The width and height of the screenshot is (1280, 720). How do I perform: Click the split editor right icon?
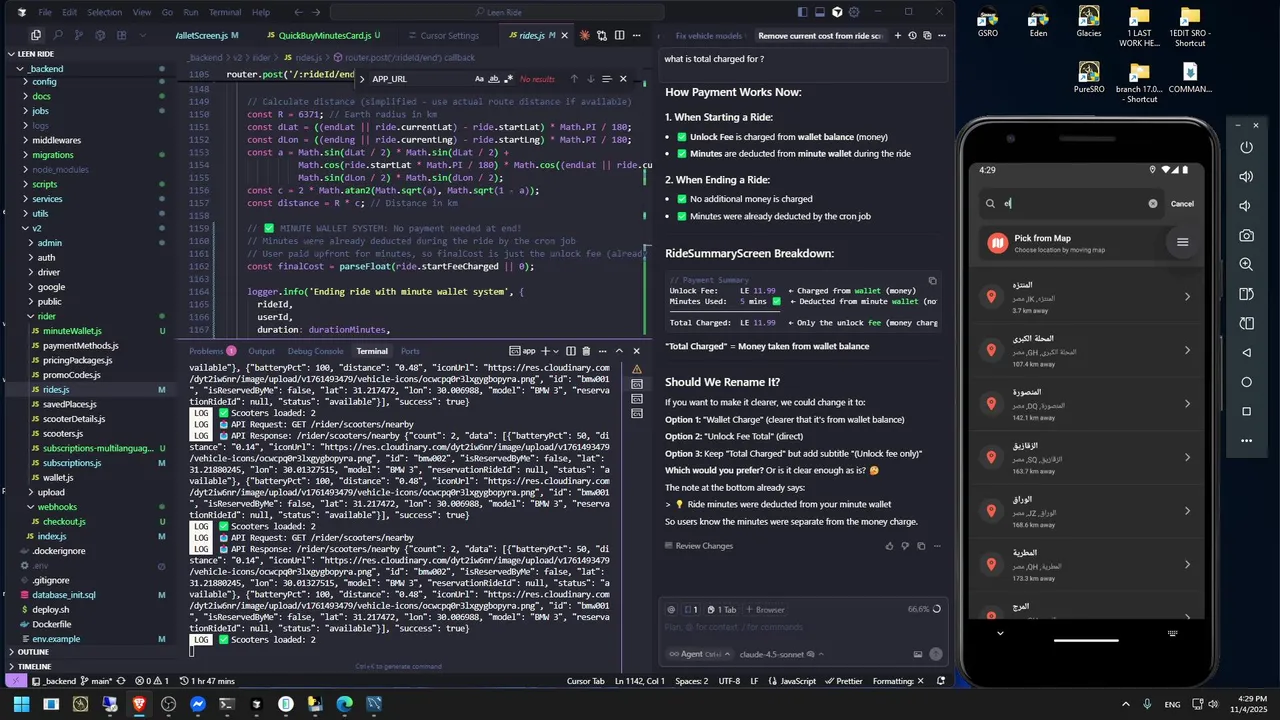click(620, 35)
